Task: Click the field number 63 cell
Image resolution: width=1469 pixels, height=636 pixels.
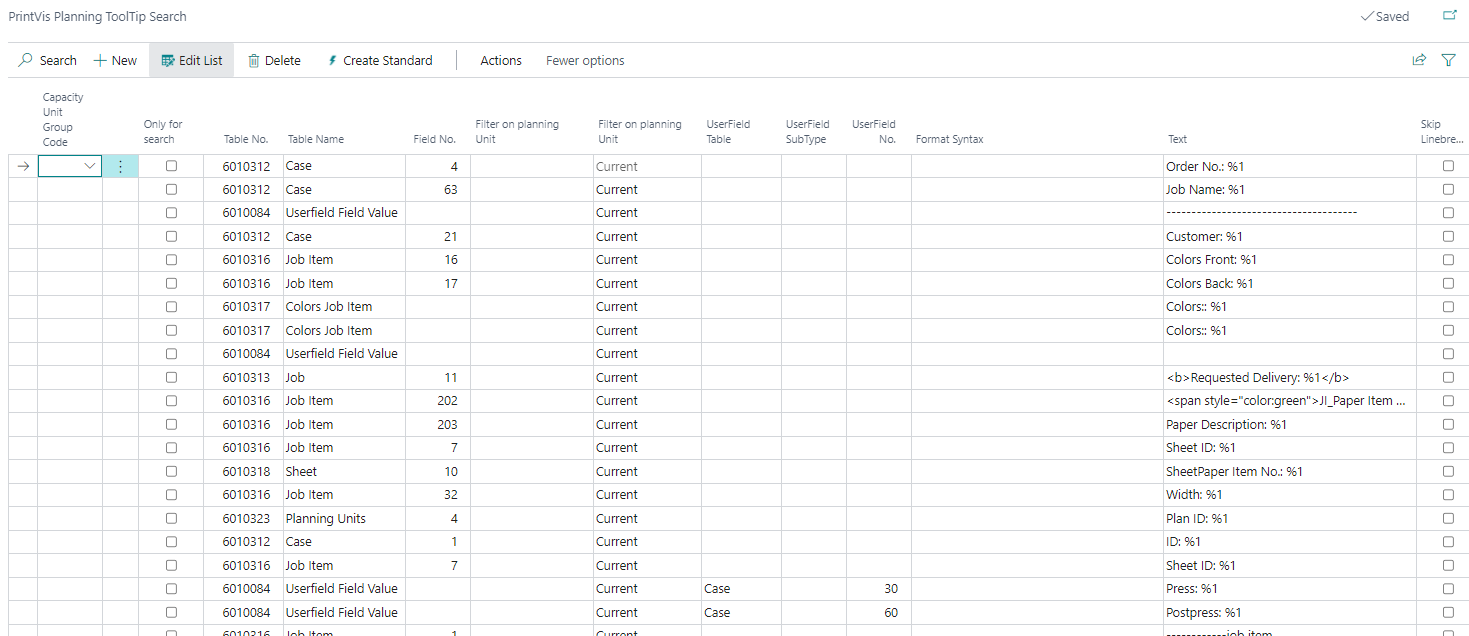Action: click(437, 190)
